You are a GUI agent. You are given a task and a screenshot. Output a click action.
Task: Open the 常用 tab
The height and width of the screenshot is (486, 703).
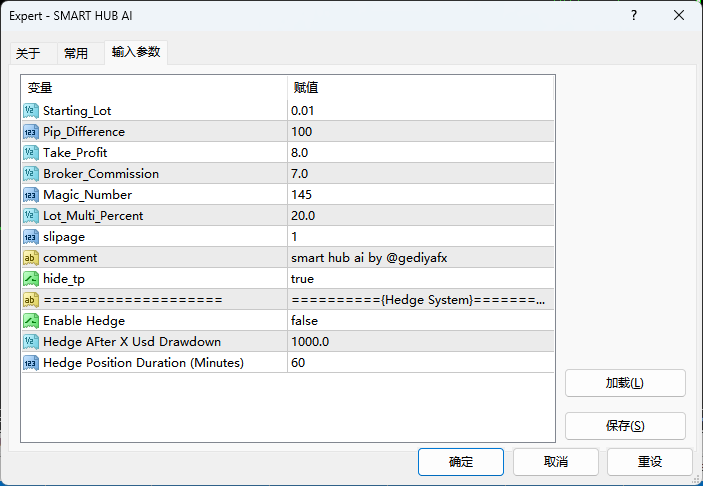76,53
